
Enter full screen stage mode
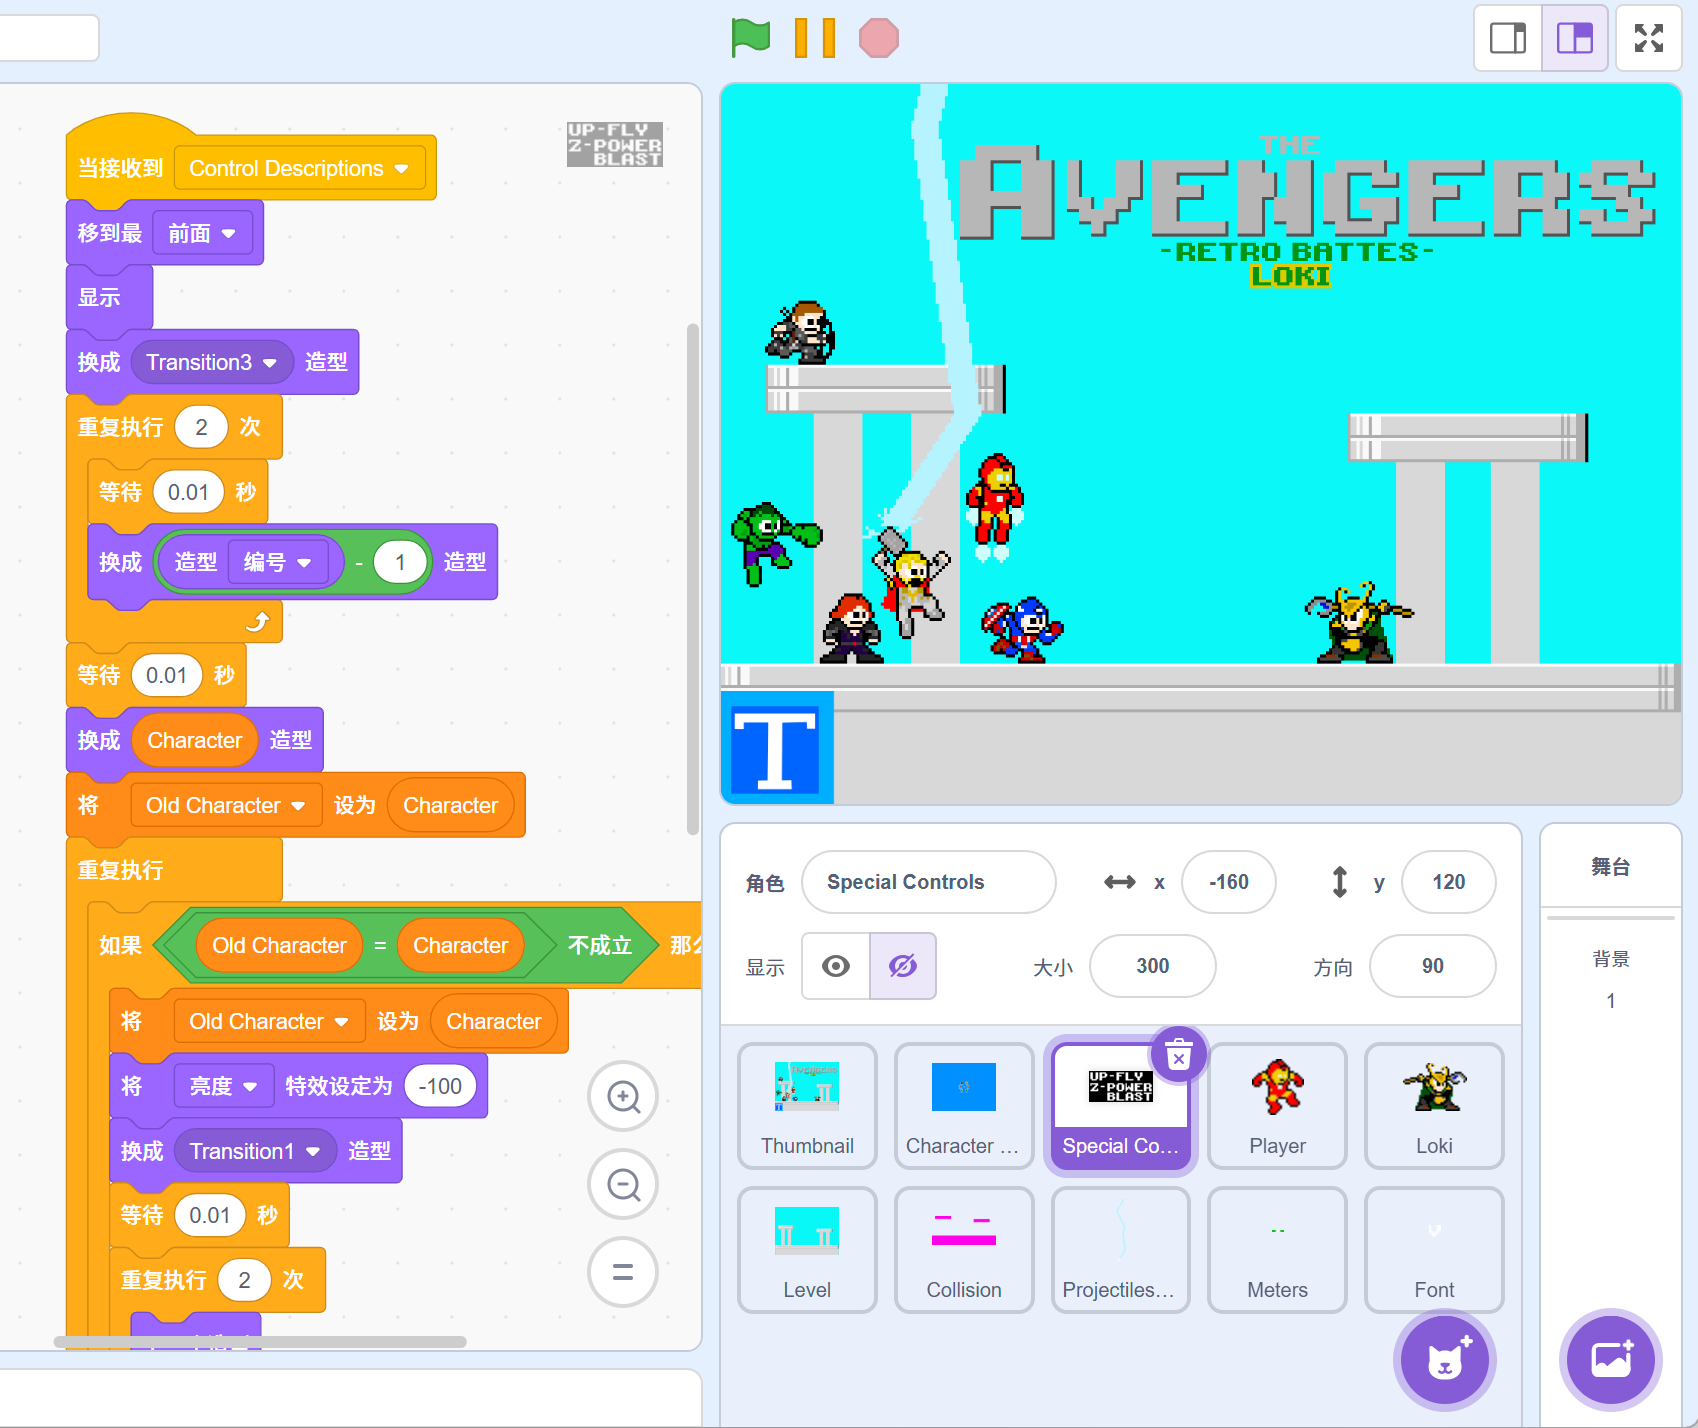(1648, 38)
